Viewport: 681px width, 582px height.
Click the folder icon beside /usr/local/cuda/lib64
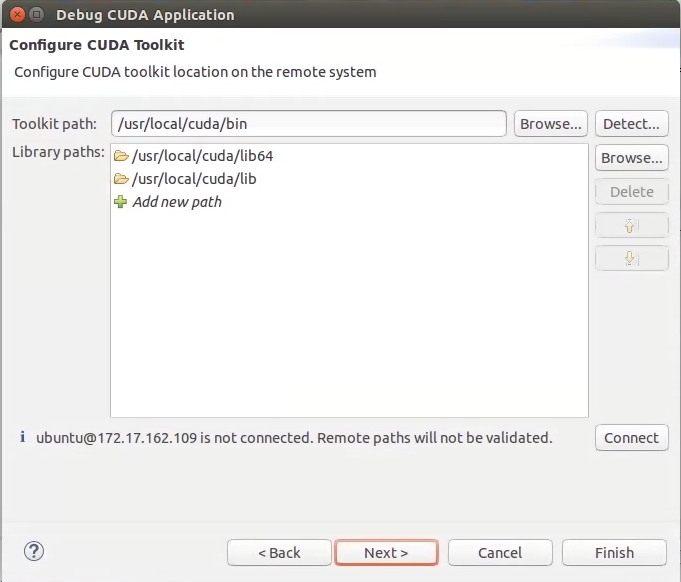(121, 156)
